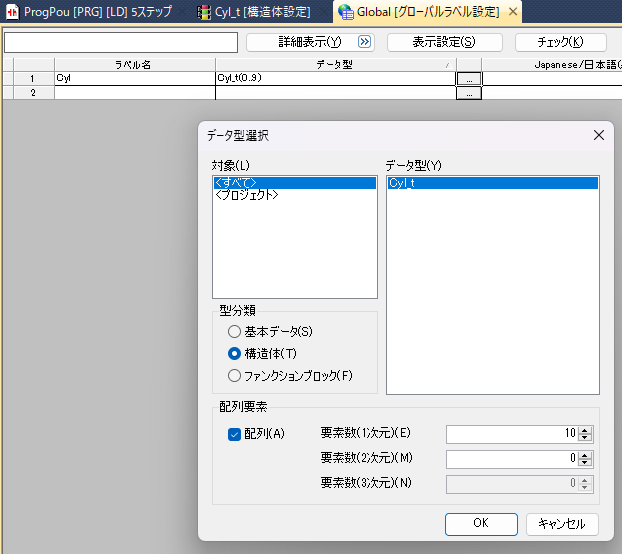
Task: Click the 要素数(2次元) value field
Action: [x=512, y=459]
